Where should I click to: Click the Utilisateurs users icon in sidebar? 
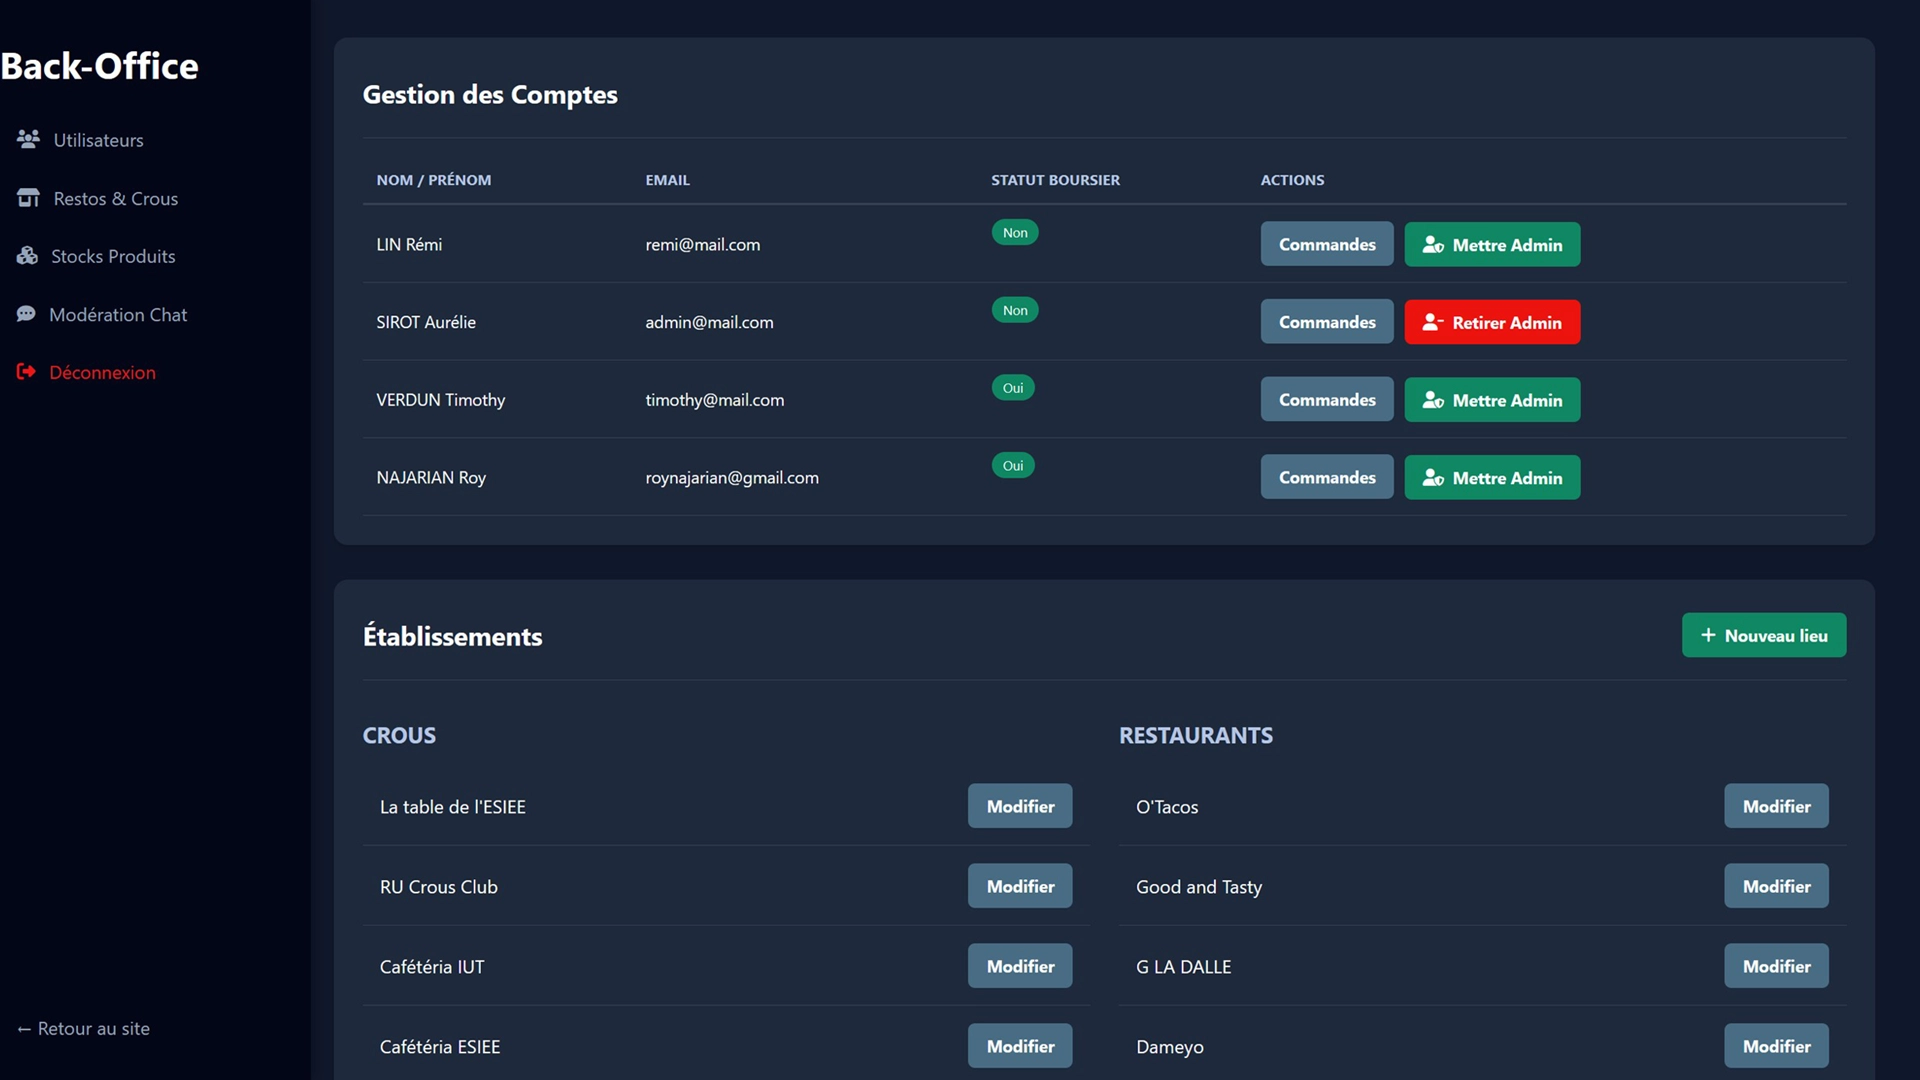point(28,139)
